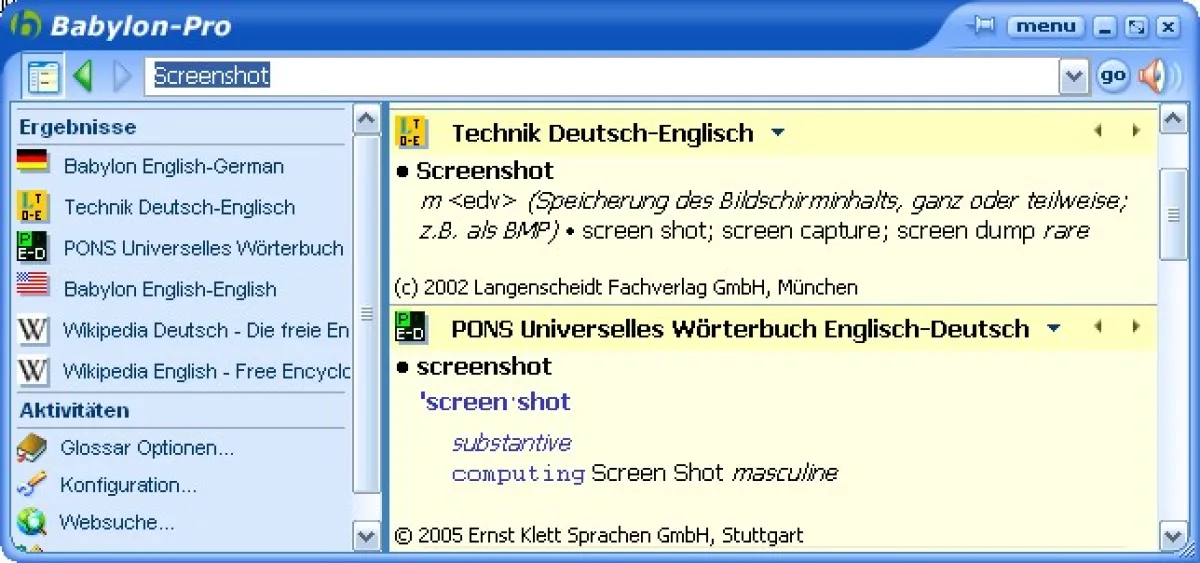The image size is (1200, 563).
Task: Open Websuche...
Action: tap(117, 522)
